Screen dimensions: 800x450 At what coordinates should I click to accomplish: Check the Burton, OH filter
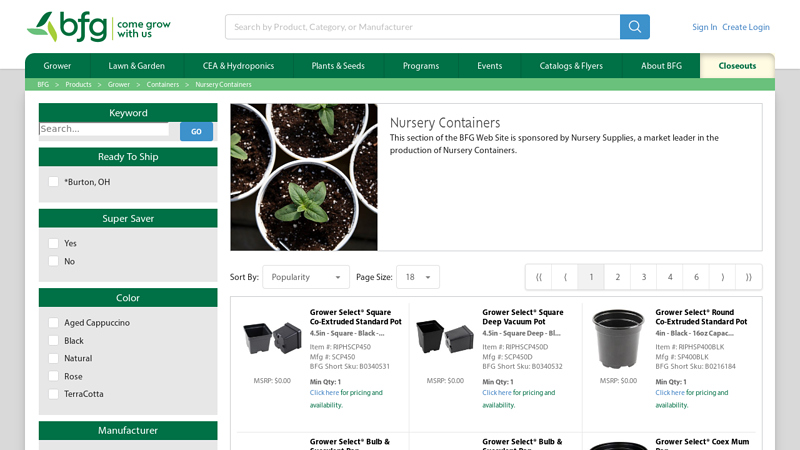point(53,182)
